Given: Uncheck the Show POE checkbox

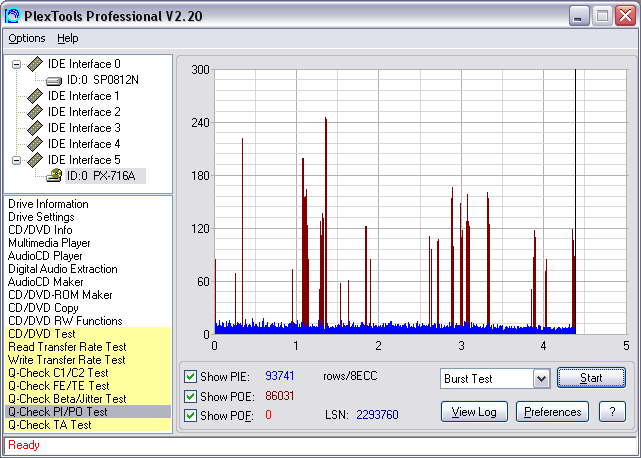Looking at the screenshot, I should coord(190,396).
